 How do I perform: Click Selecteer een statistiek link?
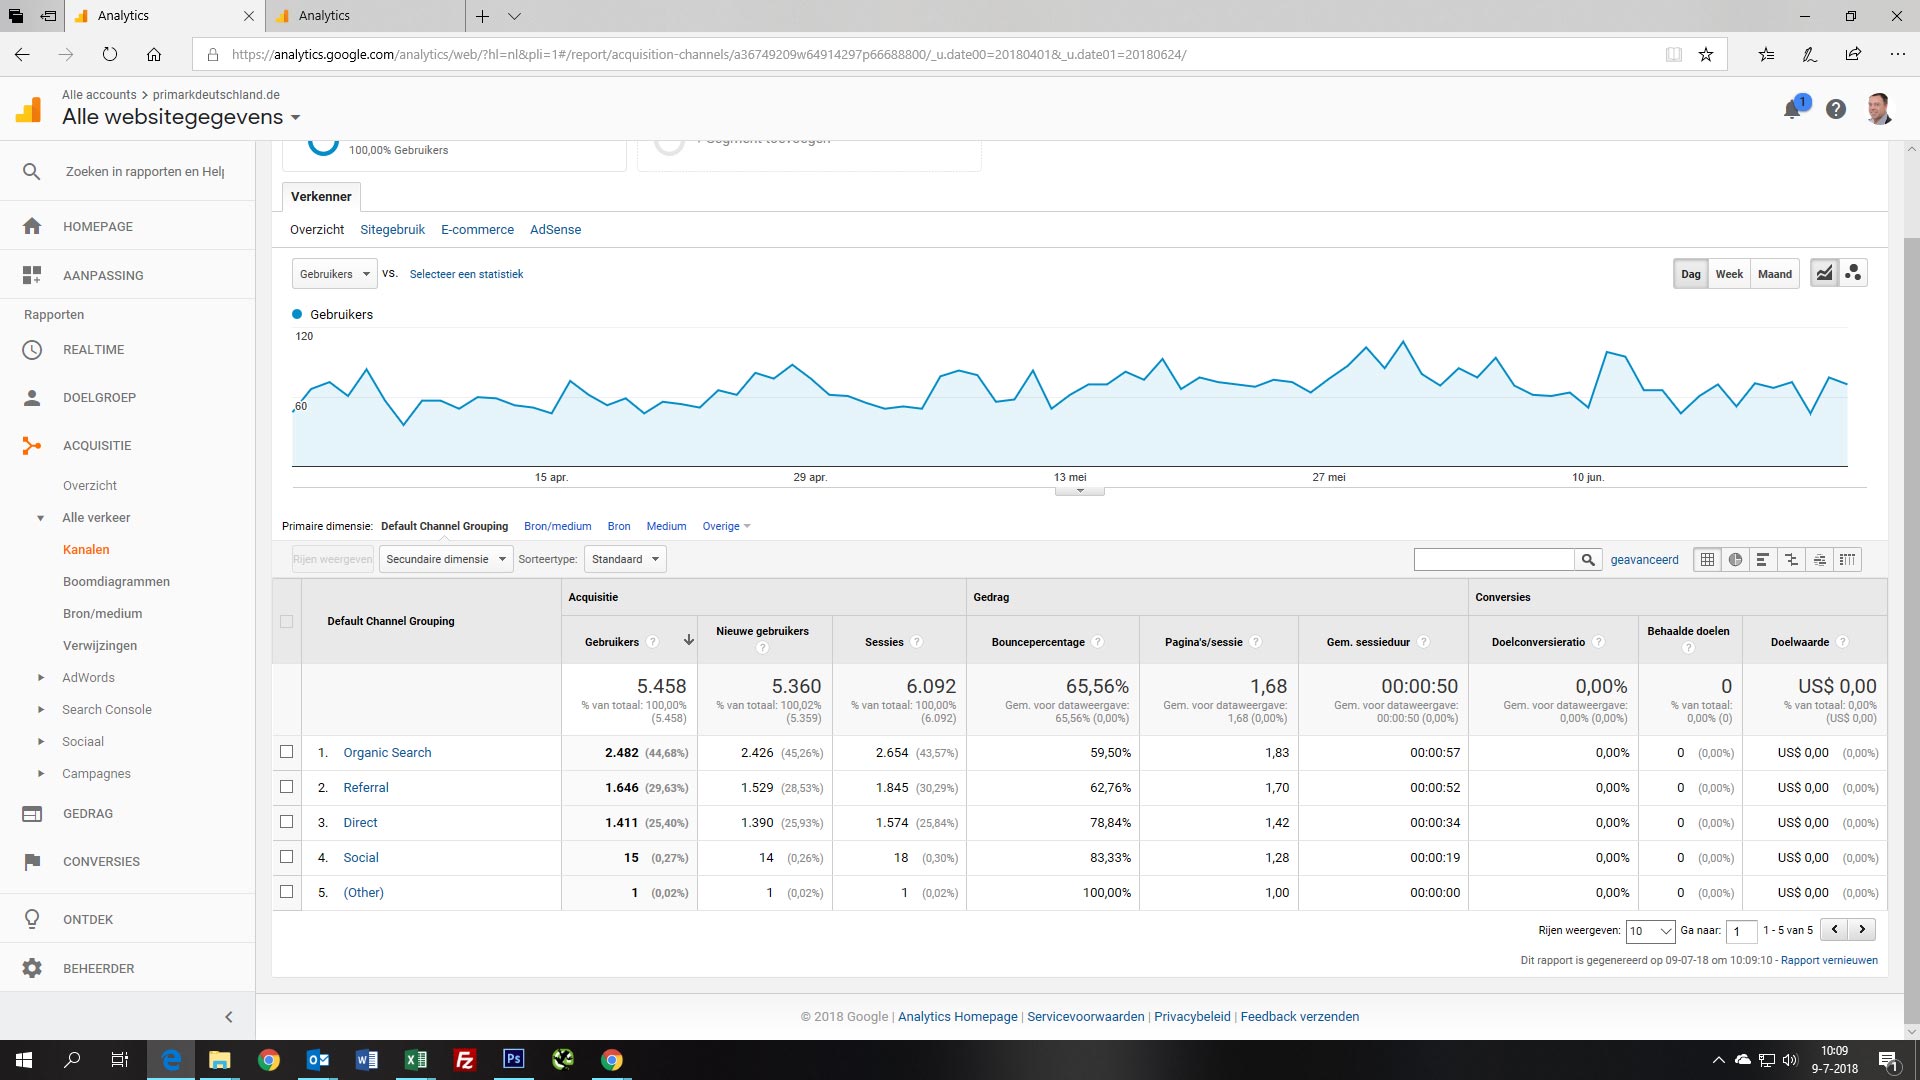[x=466, y=274]
